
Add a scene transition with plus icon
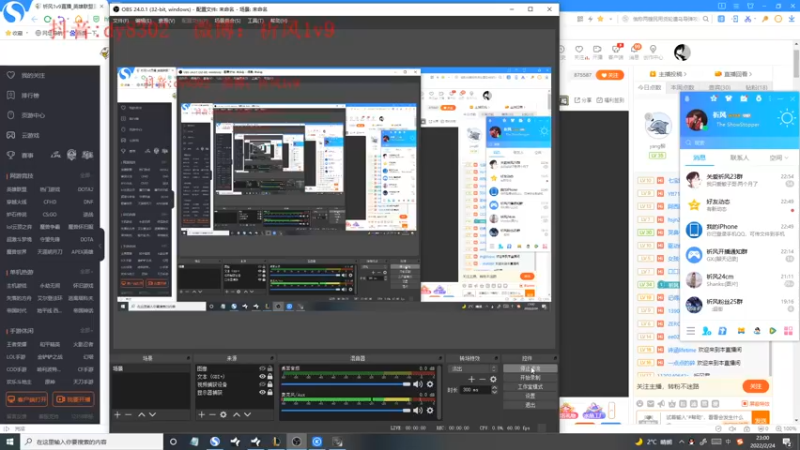tap(471, 379)
